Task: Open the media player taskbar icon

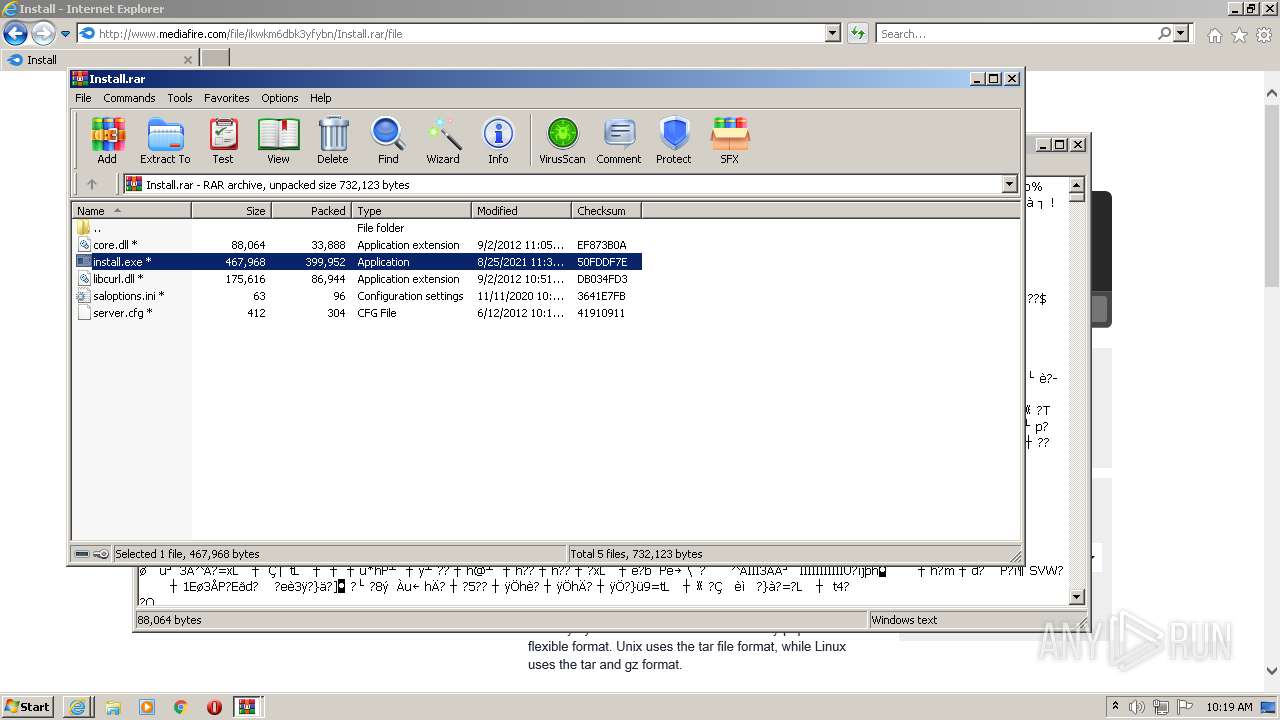Action: [146, 707]
